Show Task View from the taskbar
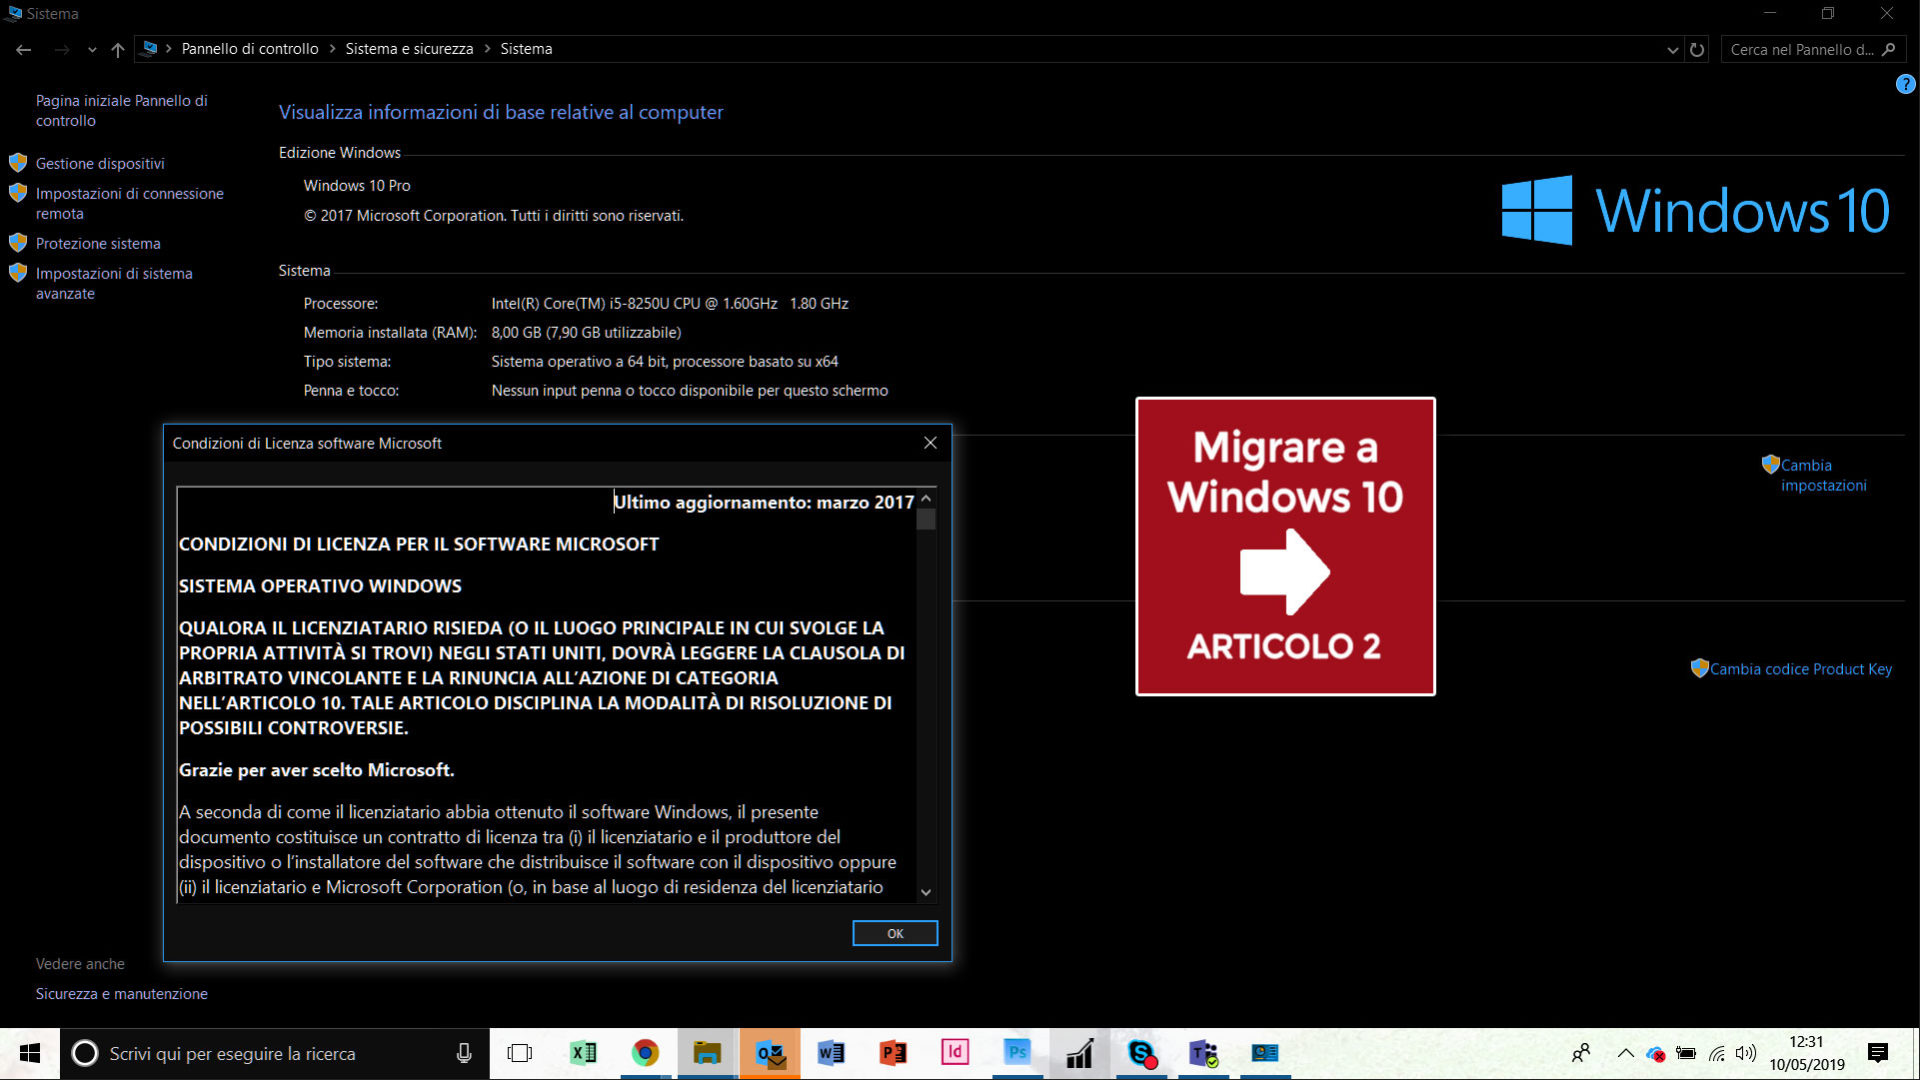Image resolution: width=1920 pixels, height=1080 pixels. click(x=519, y=1053)
